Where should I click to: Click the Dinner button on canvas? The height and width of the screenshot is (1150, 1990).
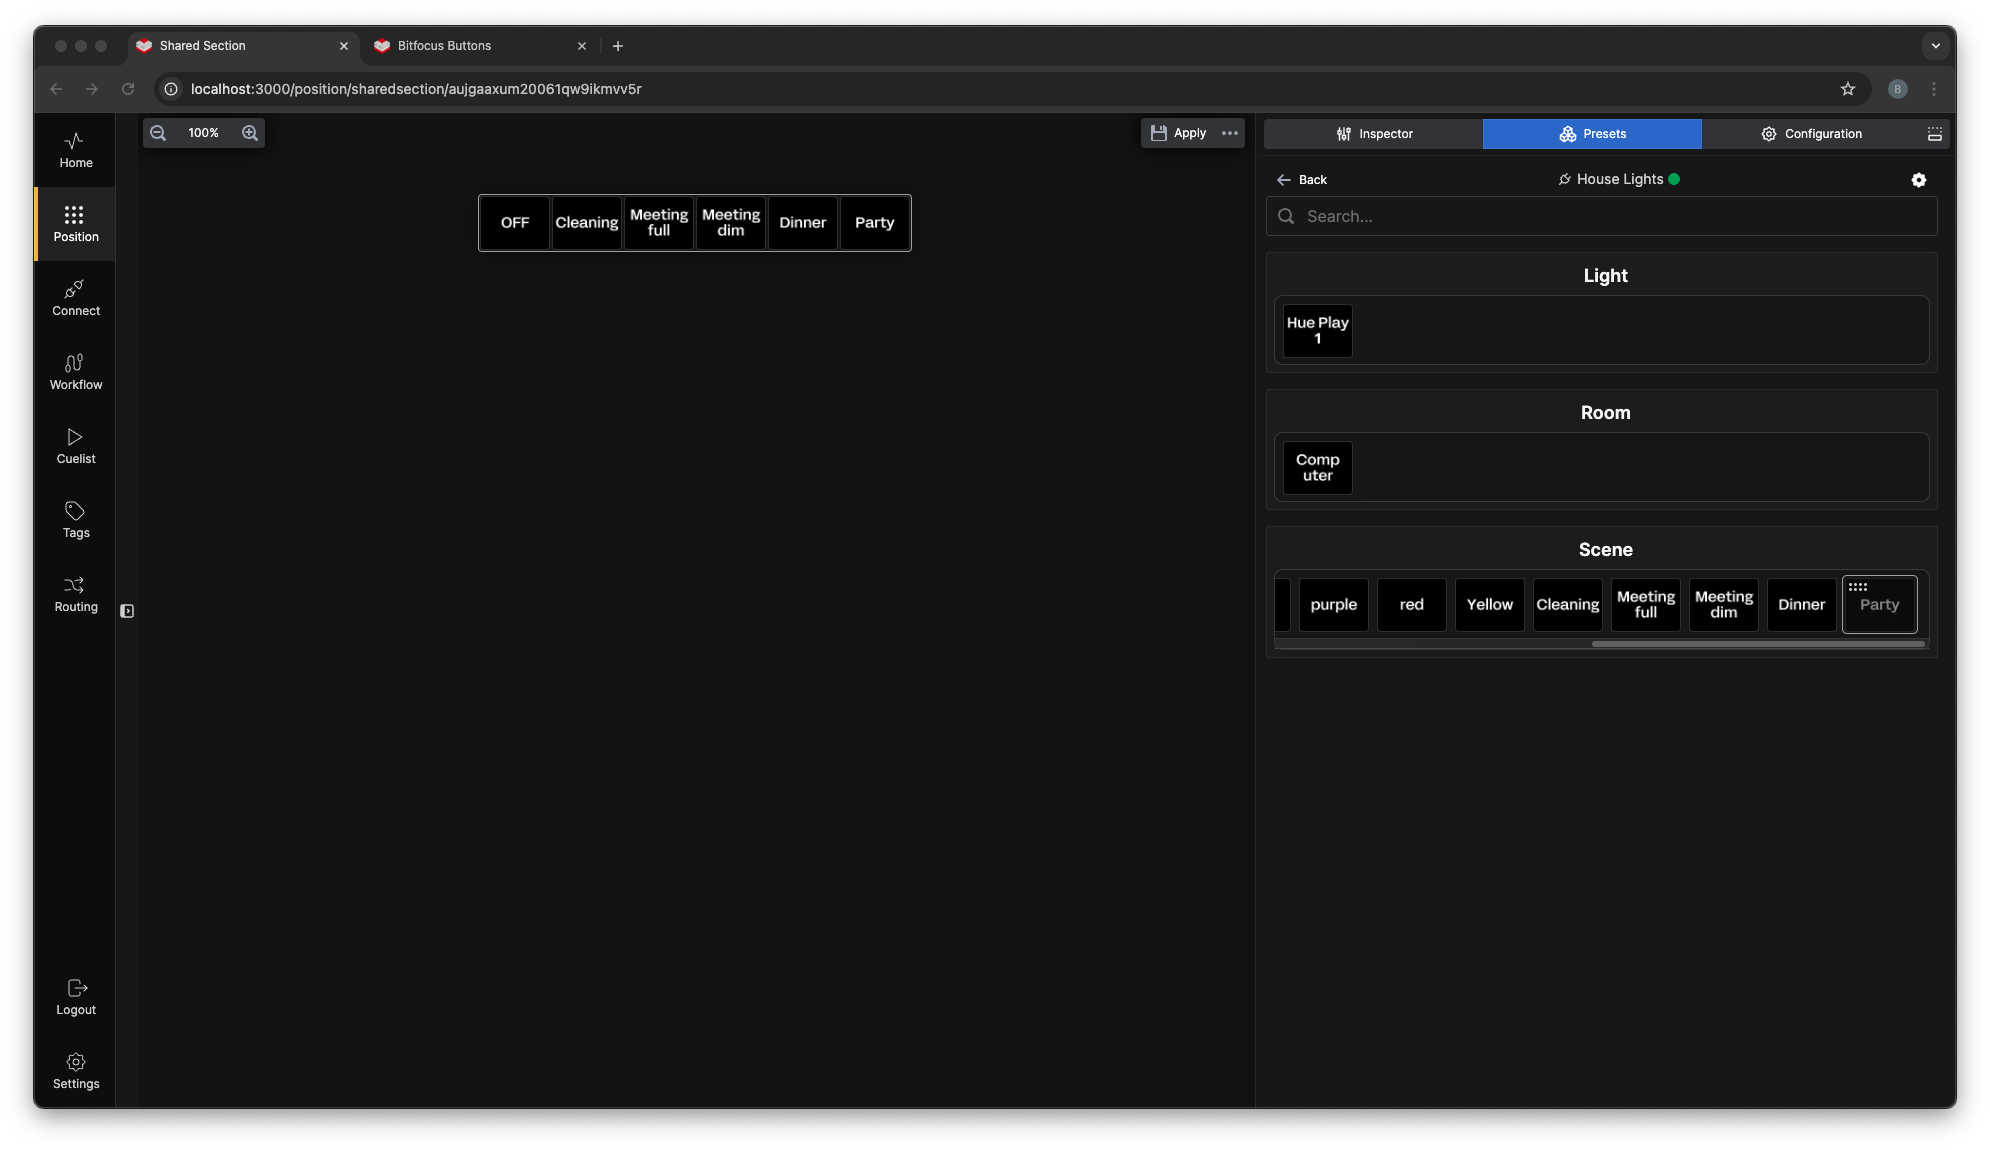803,223
